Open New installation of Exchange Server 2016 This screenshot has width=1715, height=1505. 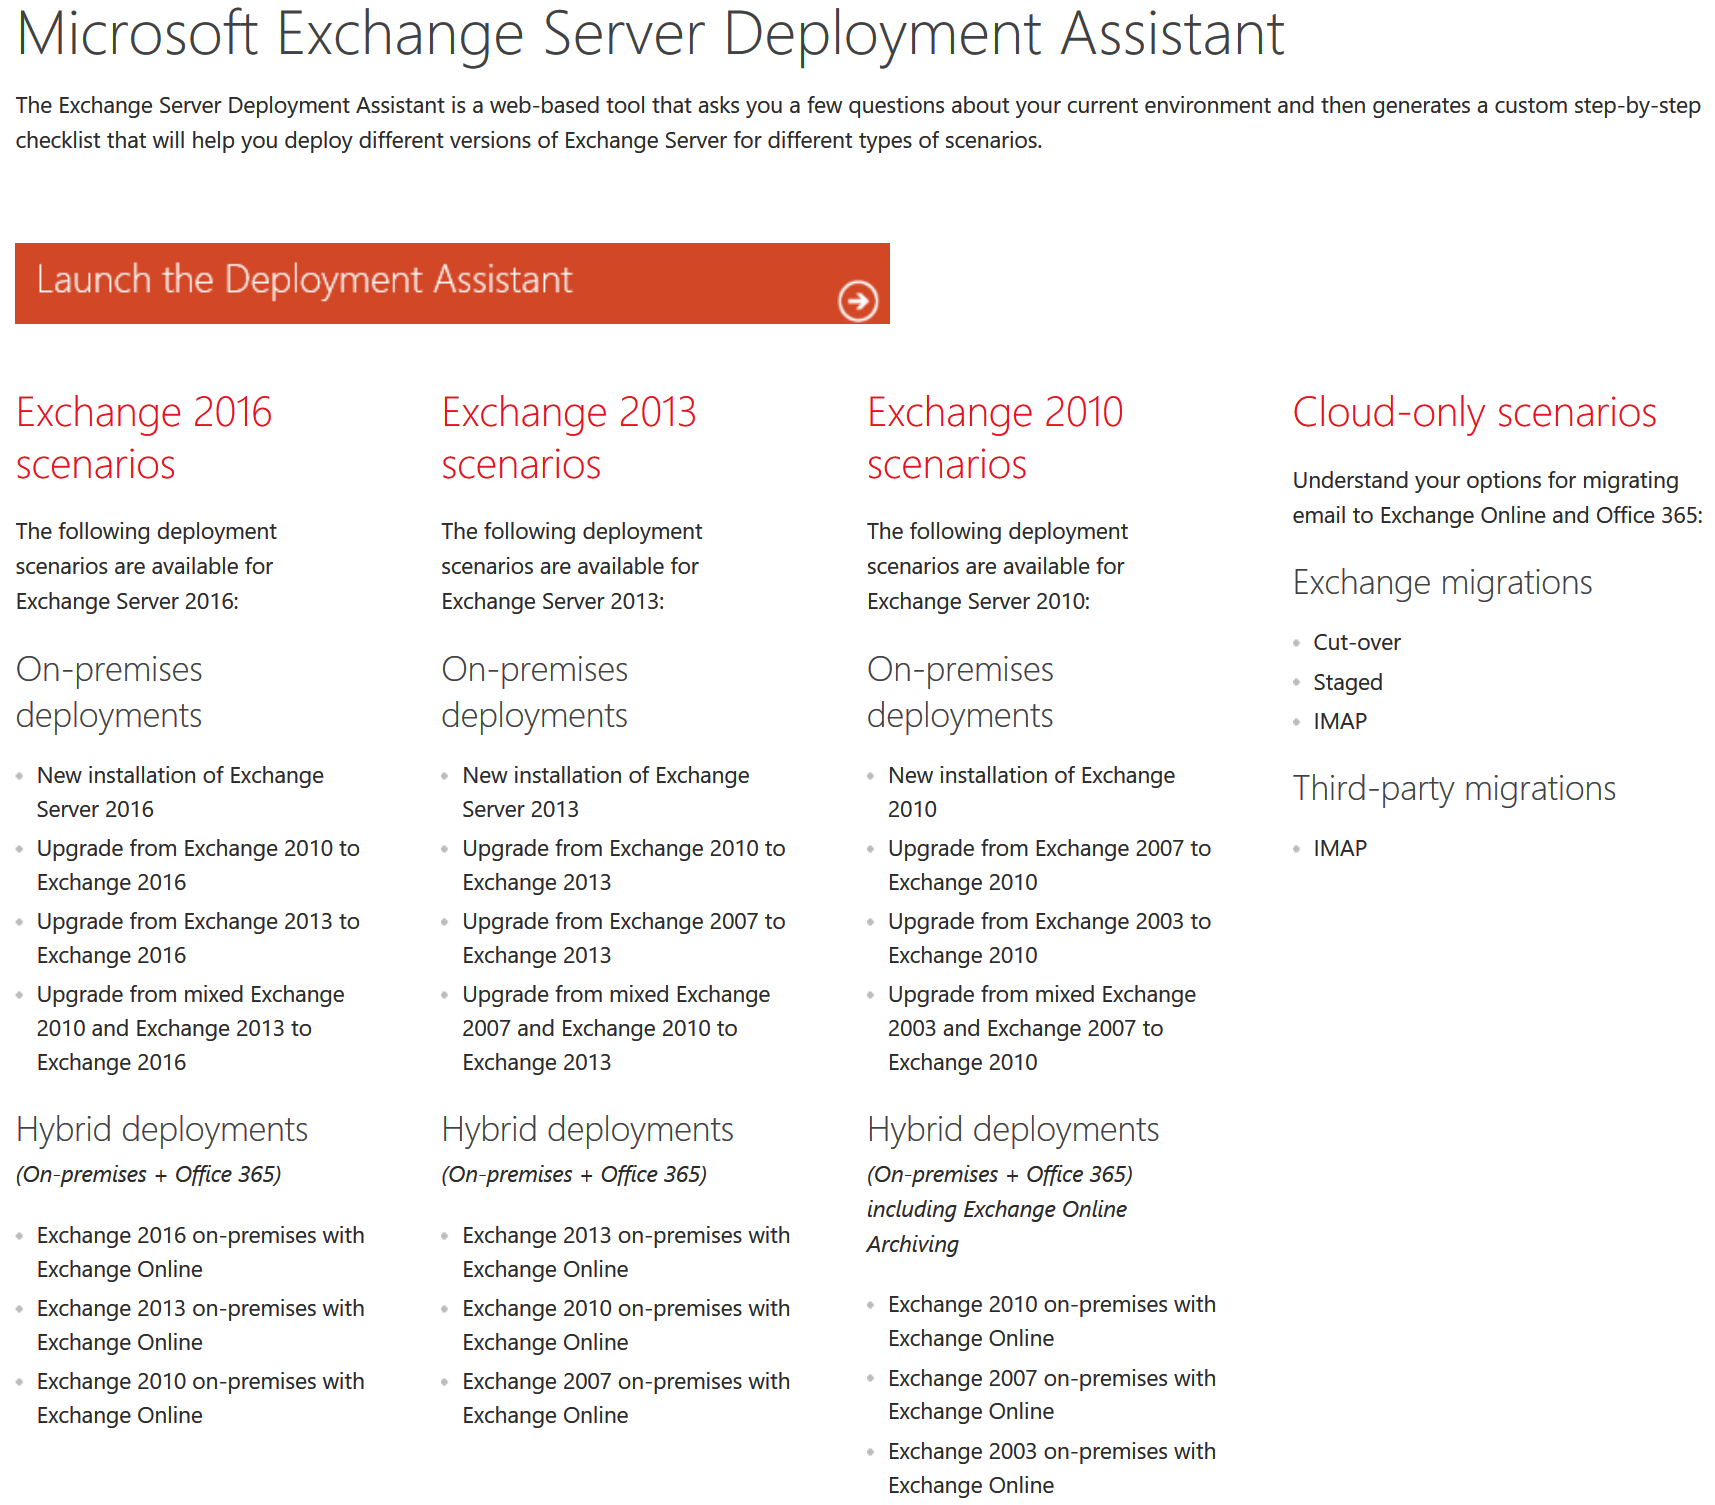(180, 792)
